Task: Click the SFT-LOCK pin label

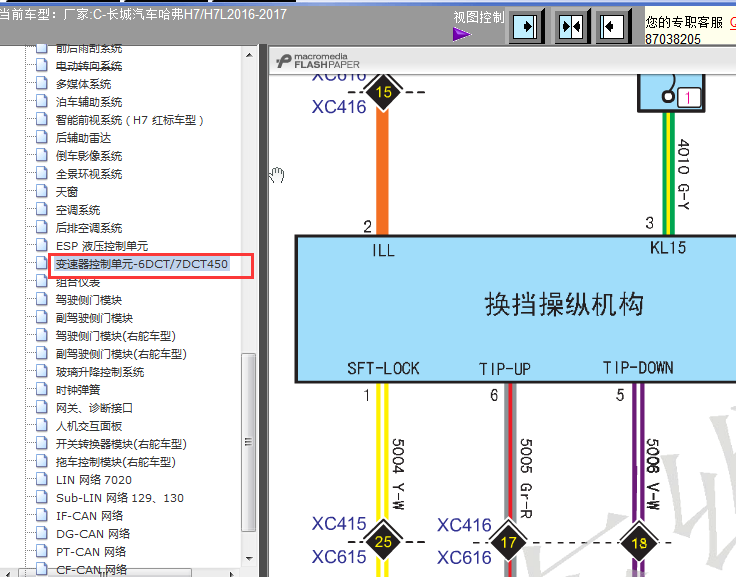Action: 383,369
